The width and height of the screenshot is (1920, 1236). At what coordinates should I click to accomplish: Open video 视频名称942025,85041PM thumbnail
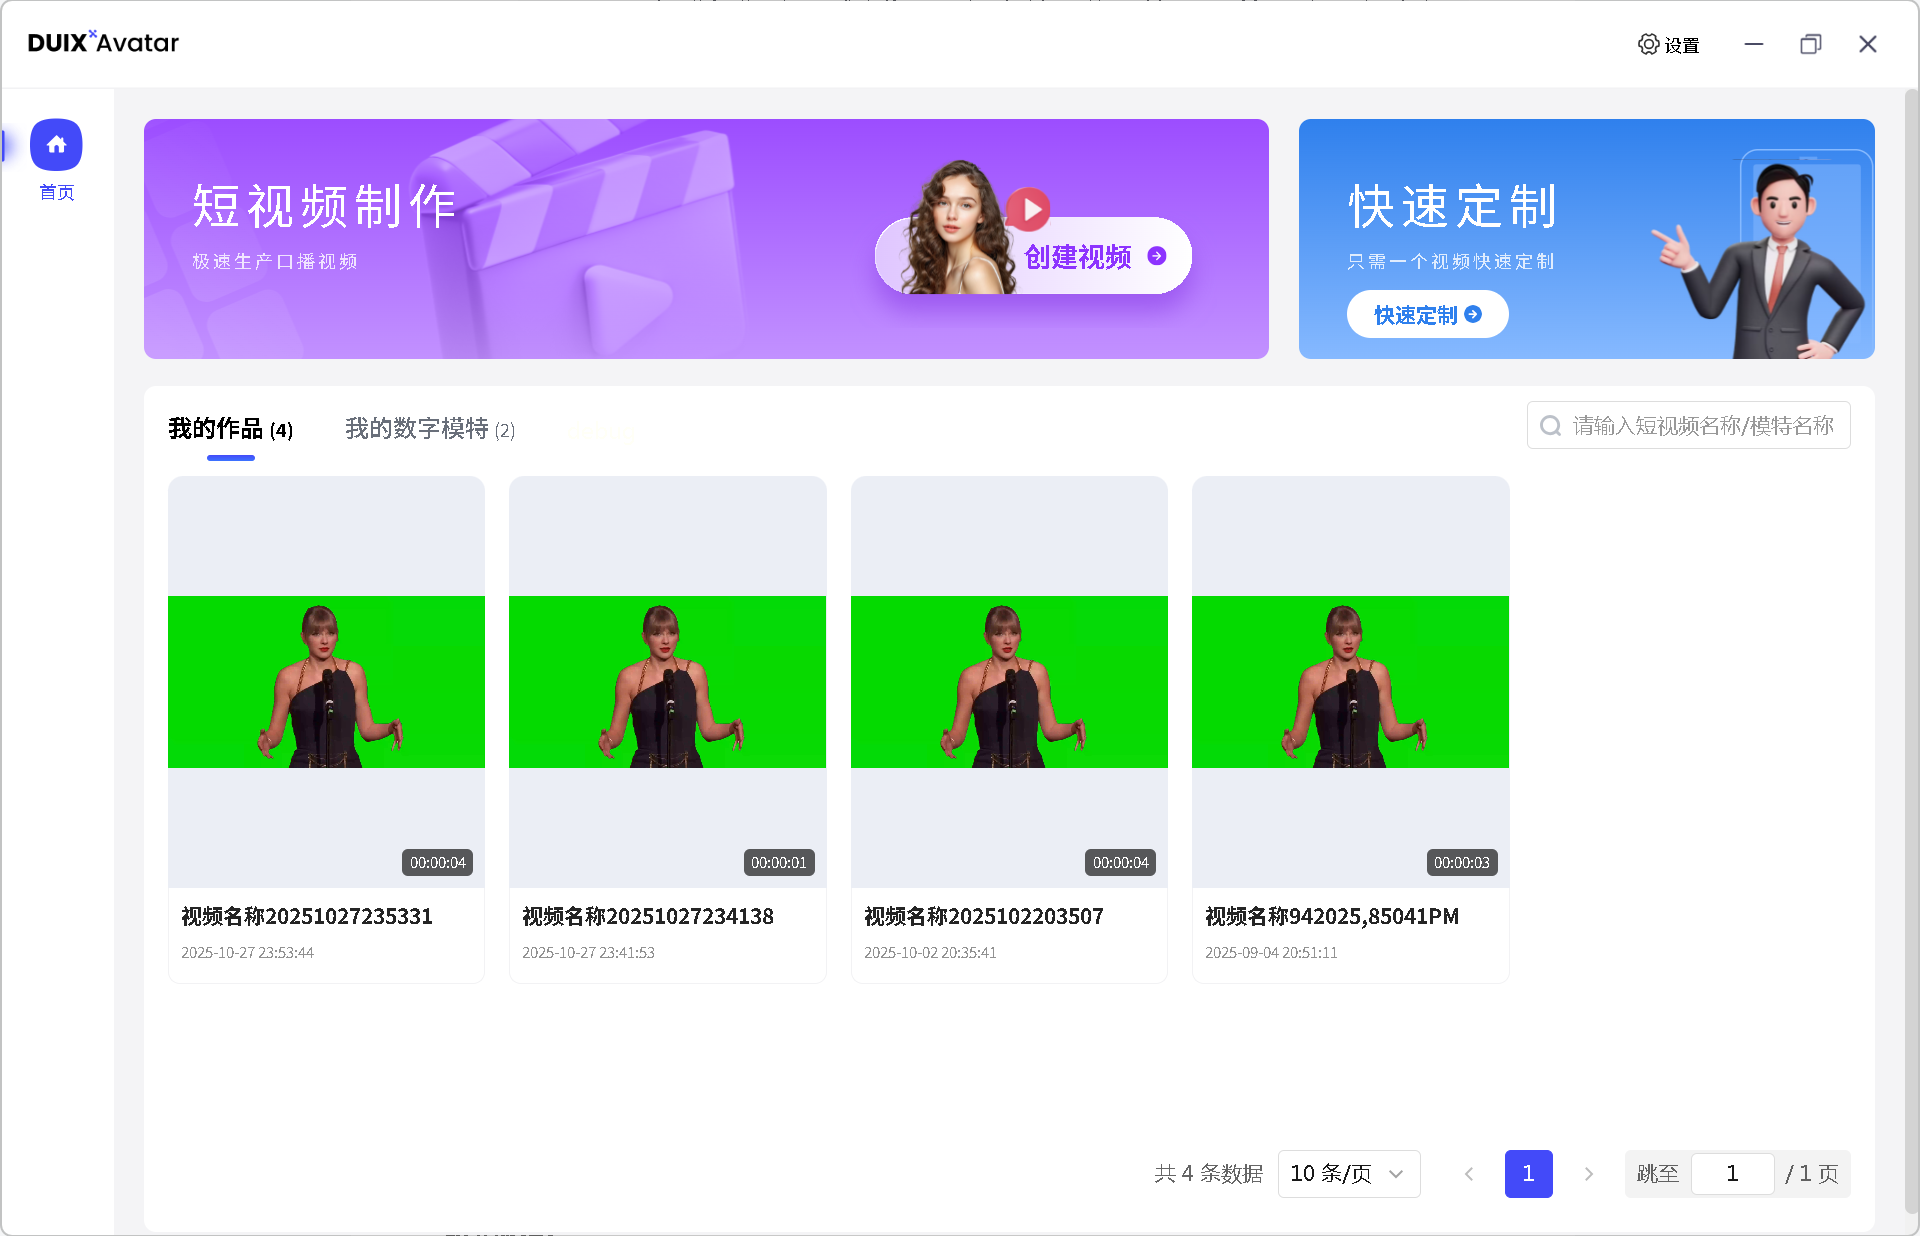point(1350,682)
